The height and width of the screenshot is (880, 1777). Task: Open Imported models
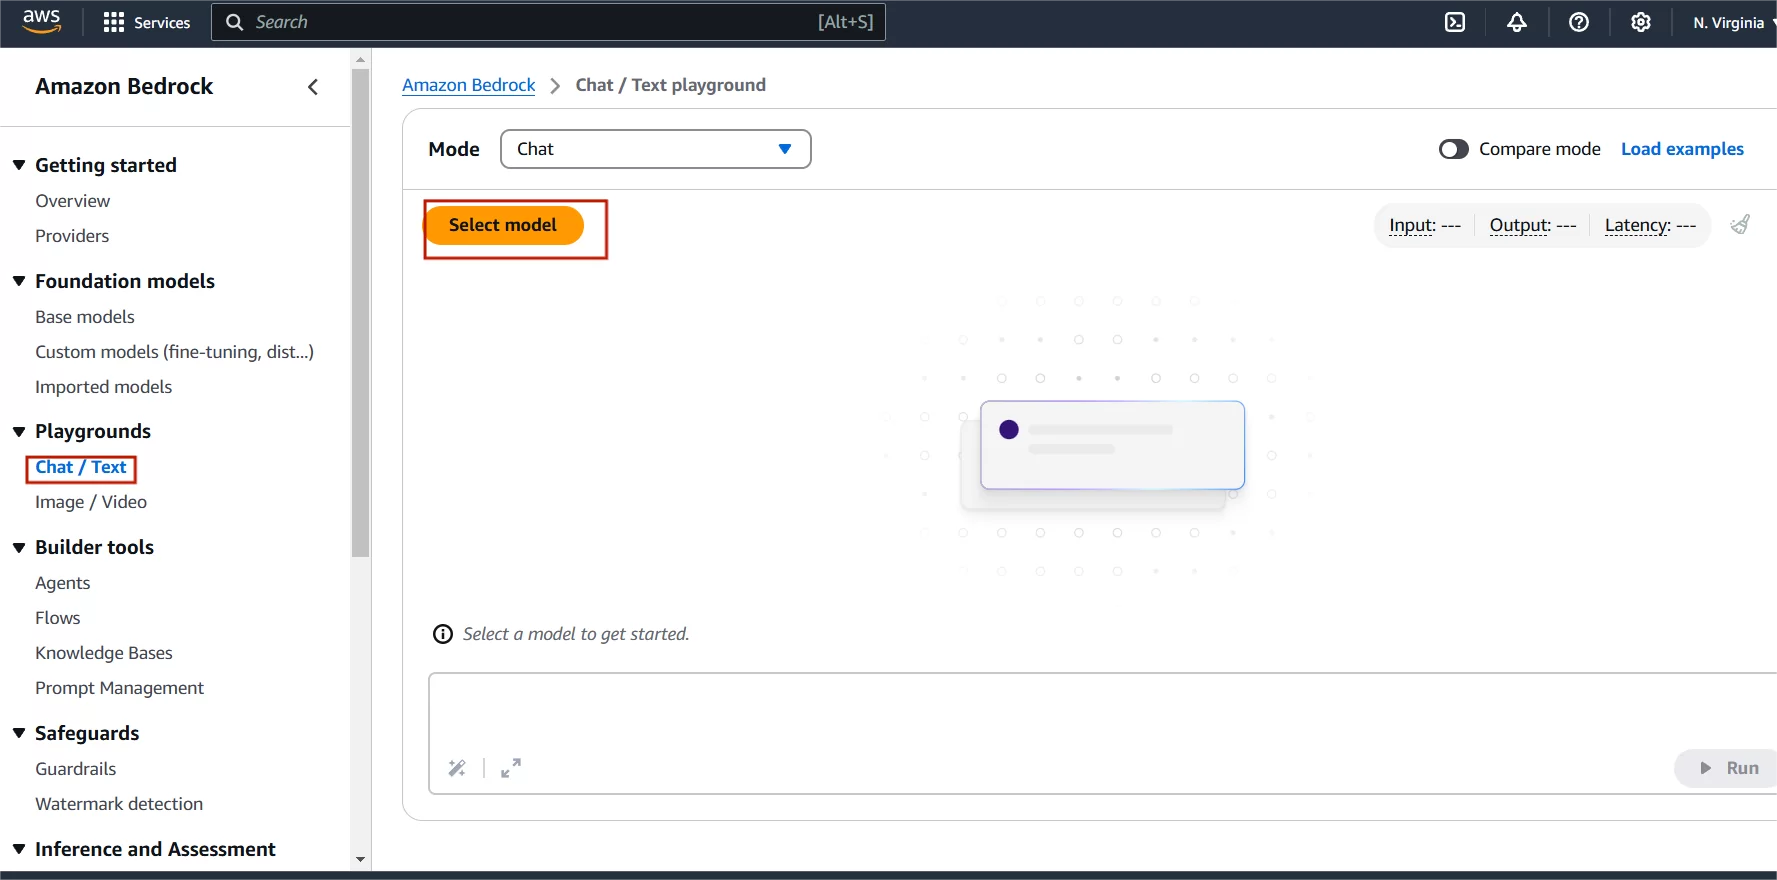click(103, 387)
